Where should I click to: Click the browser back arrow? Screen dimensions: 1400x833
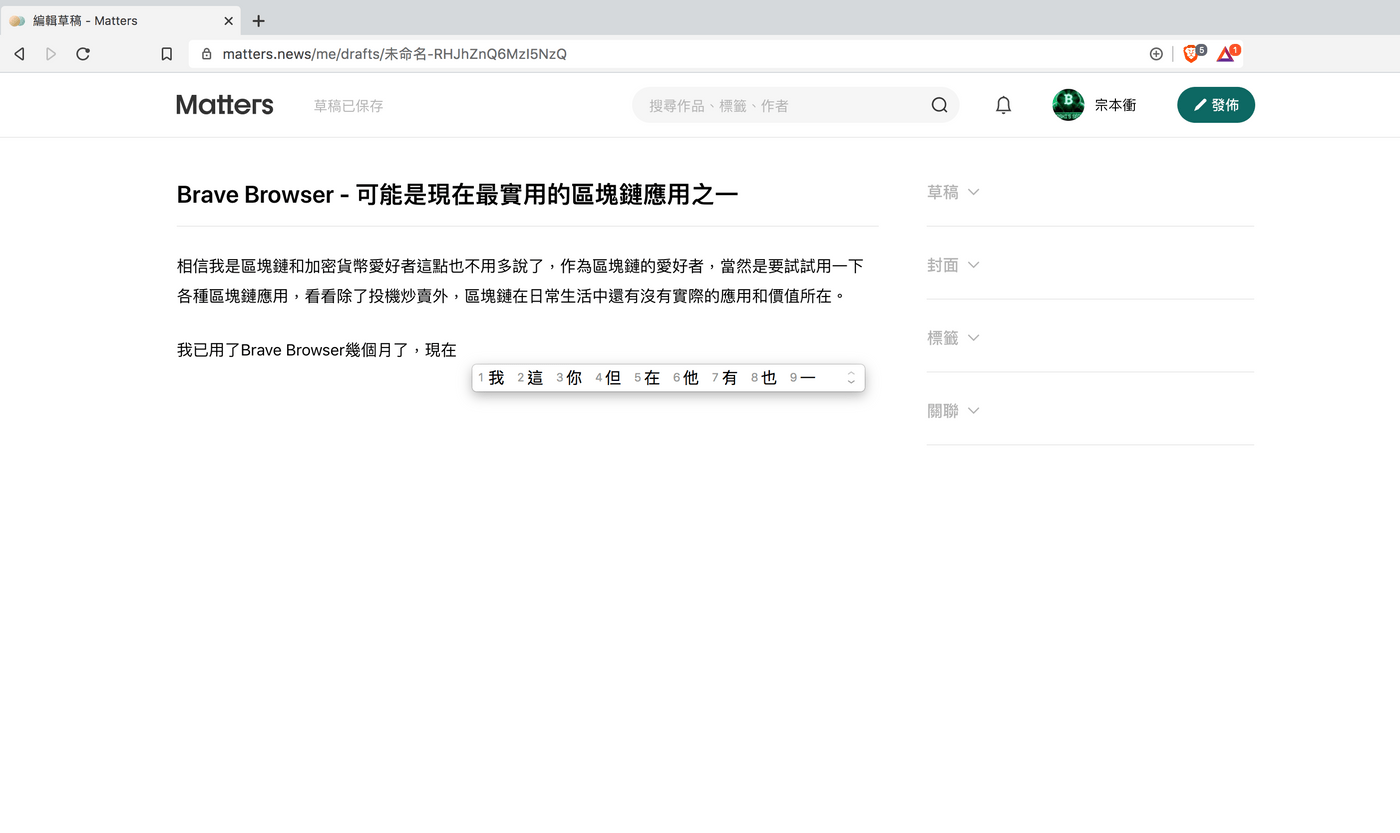click(x=19, y=54)
